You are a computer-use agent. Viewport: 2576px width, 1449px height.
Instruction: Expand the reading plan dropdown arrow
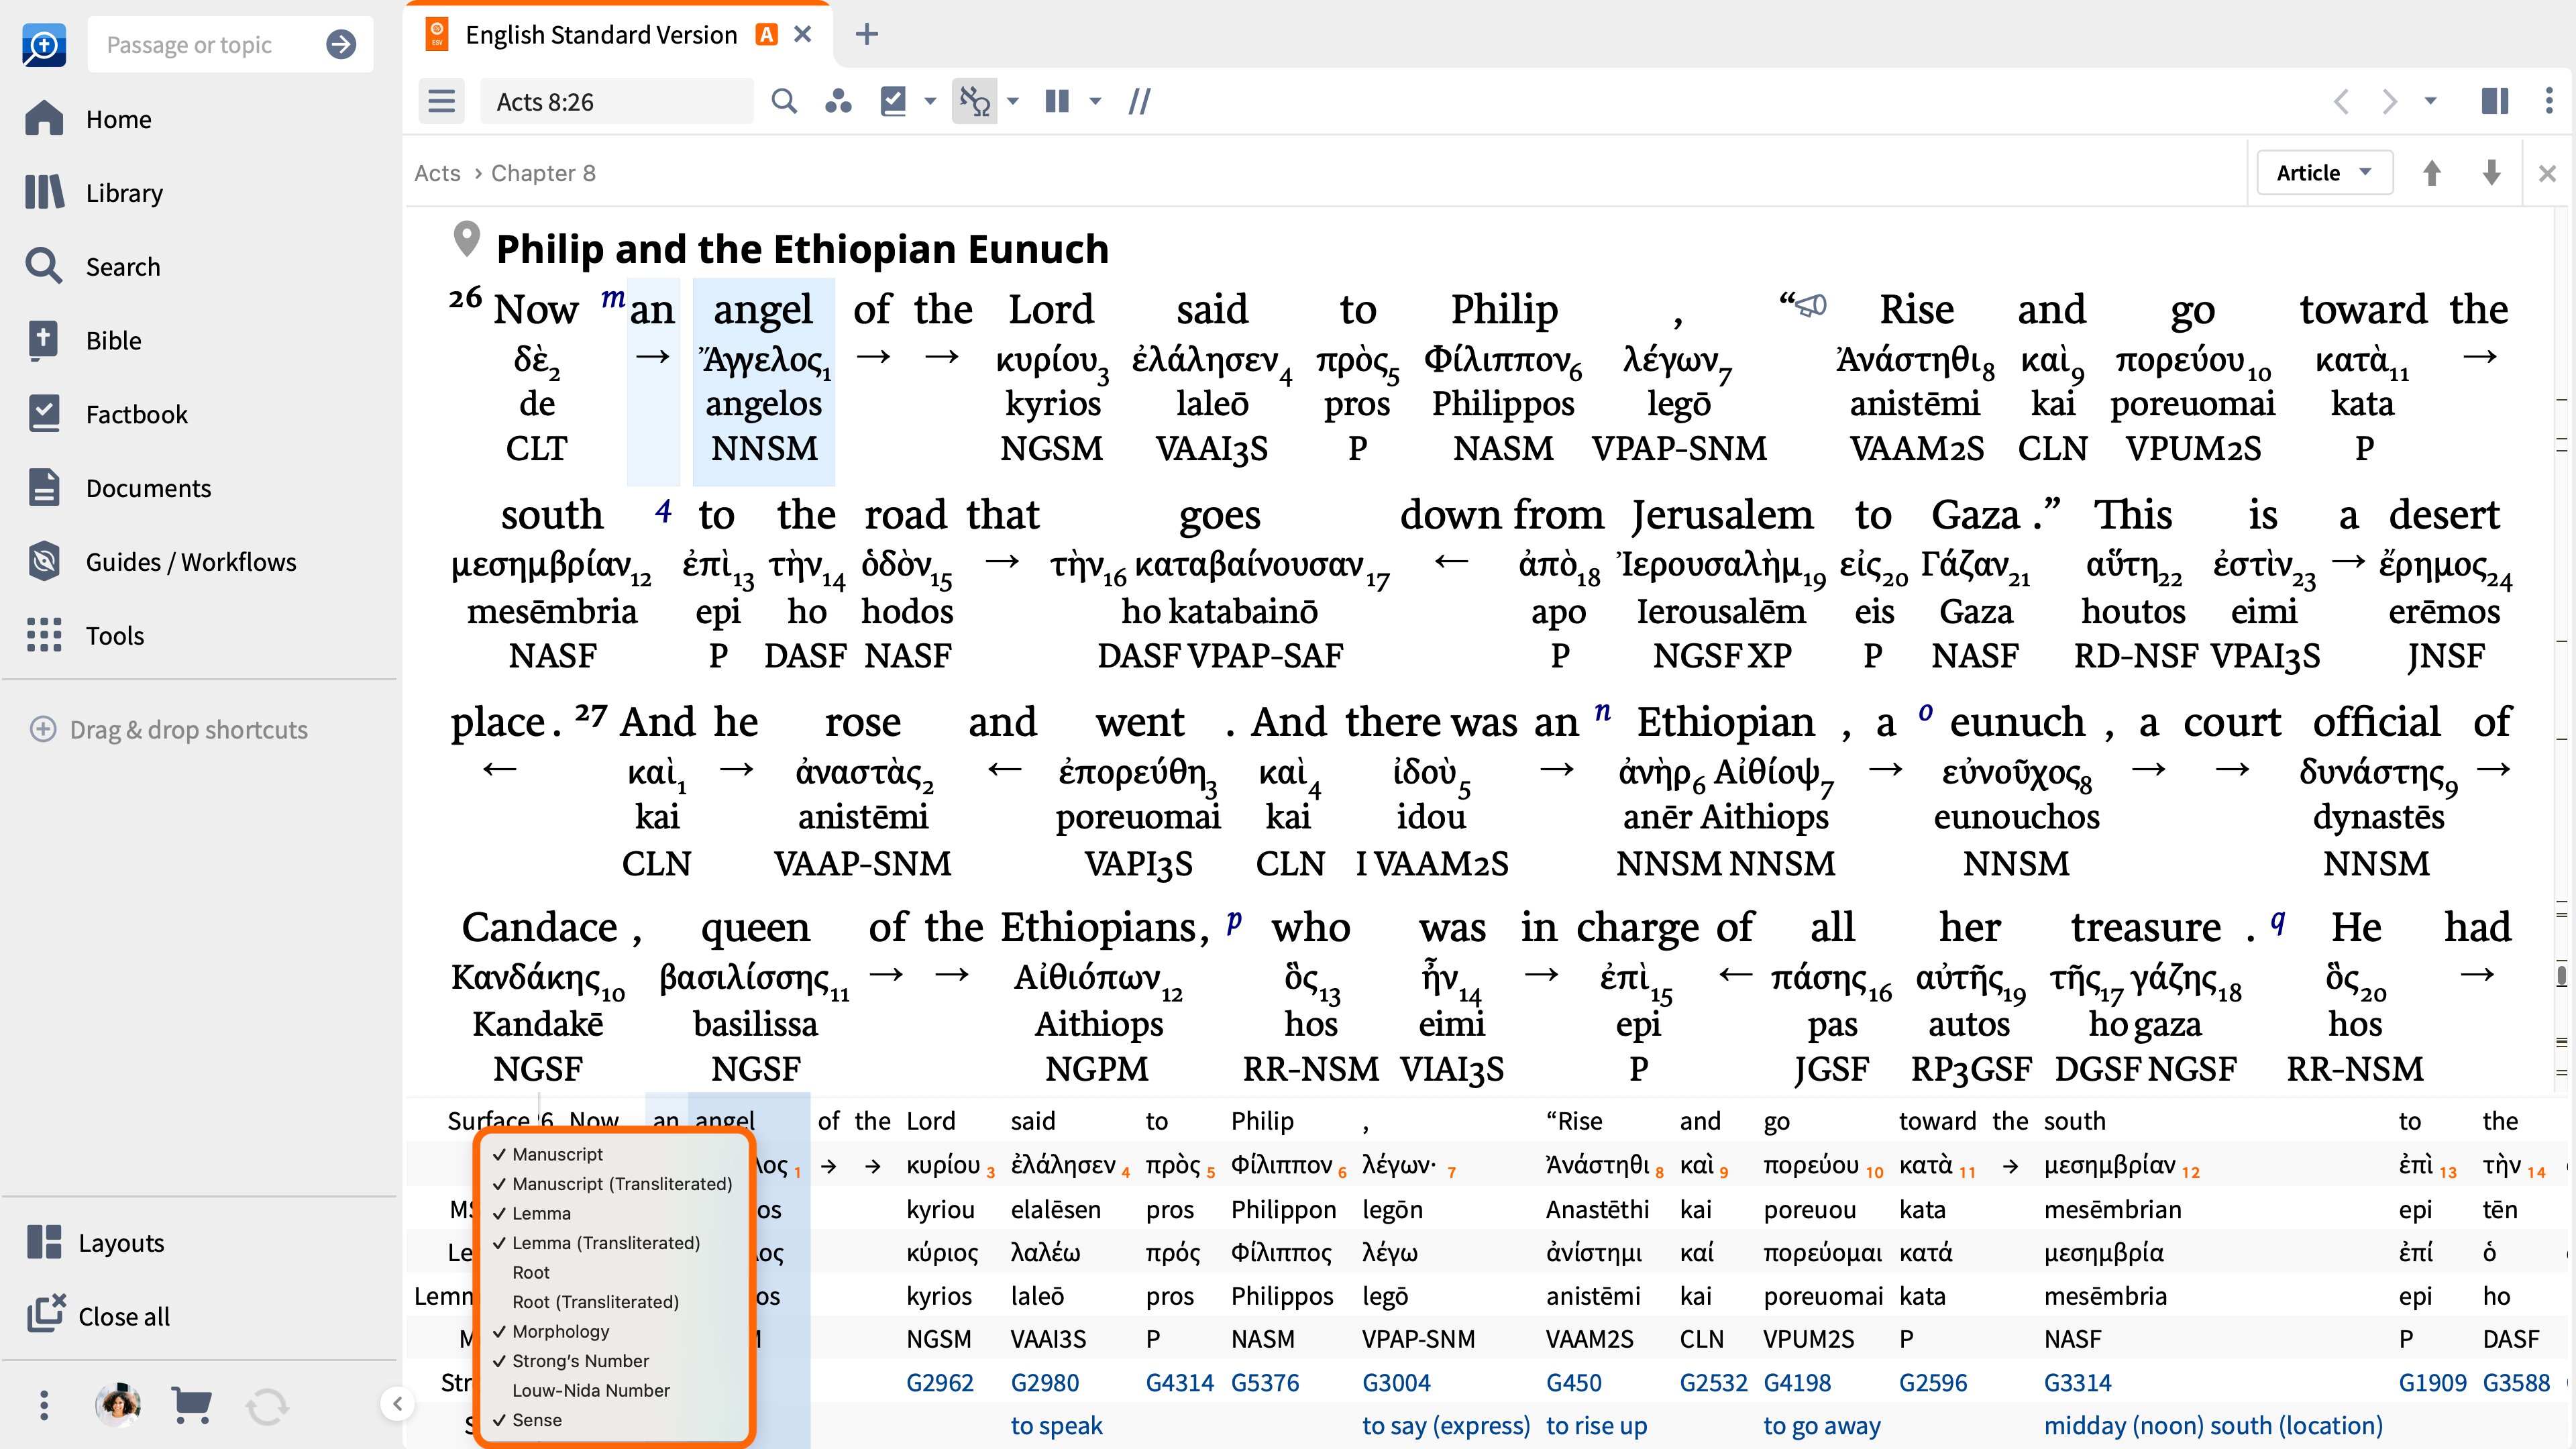click(930, 101)
